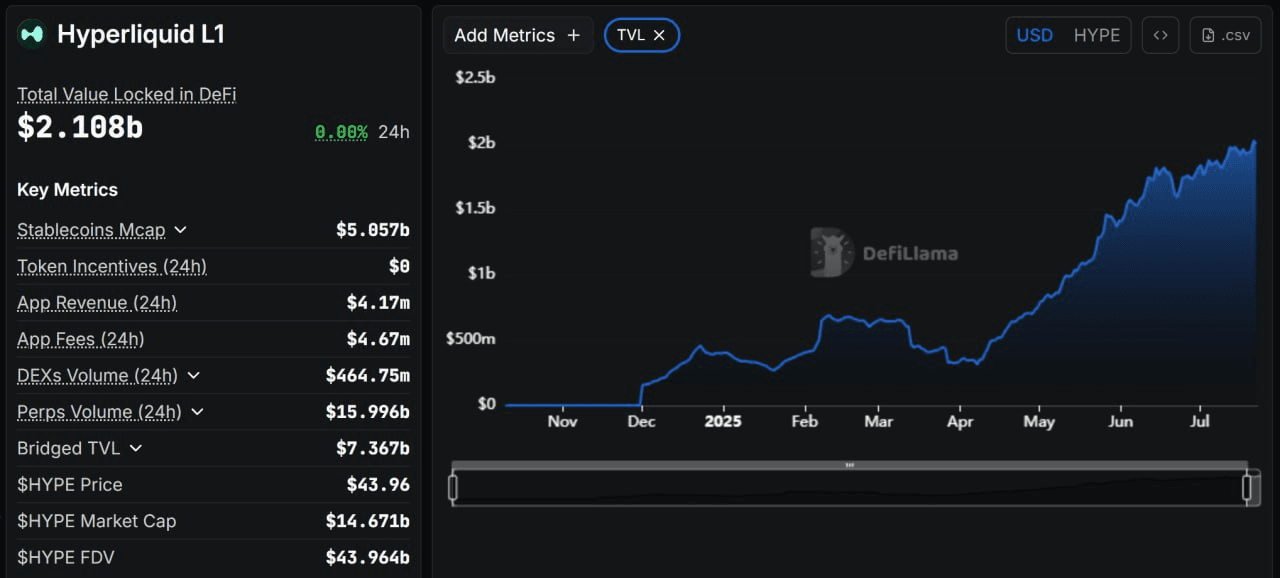Switch chart denomination to HYPE
Screen dimensions: 1280x578
(x=1097, y=35)
